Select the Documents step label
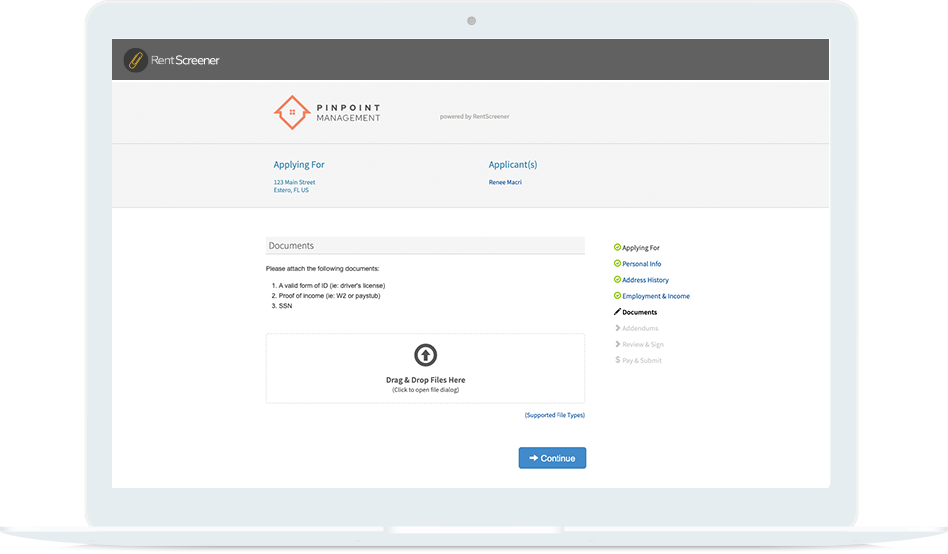This screenshot has height=554, width=948. 640,312
